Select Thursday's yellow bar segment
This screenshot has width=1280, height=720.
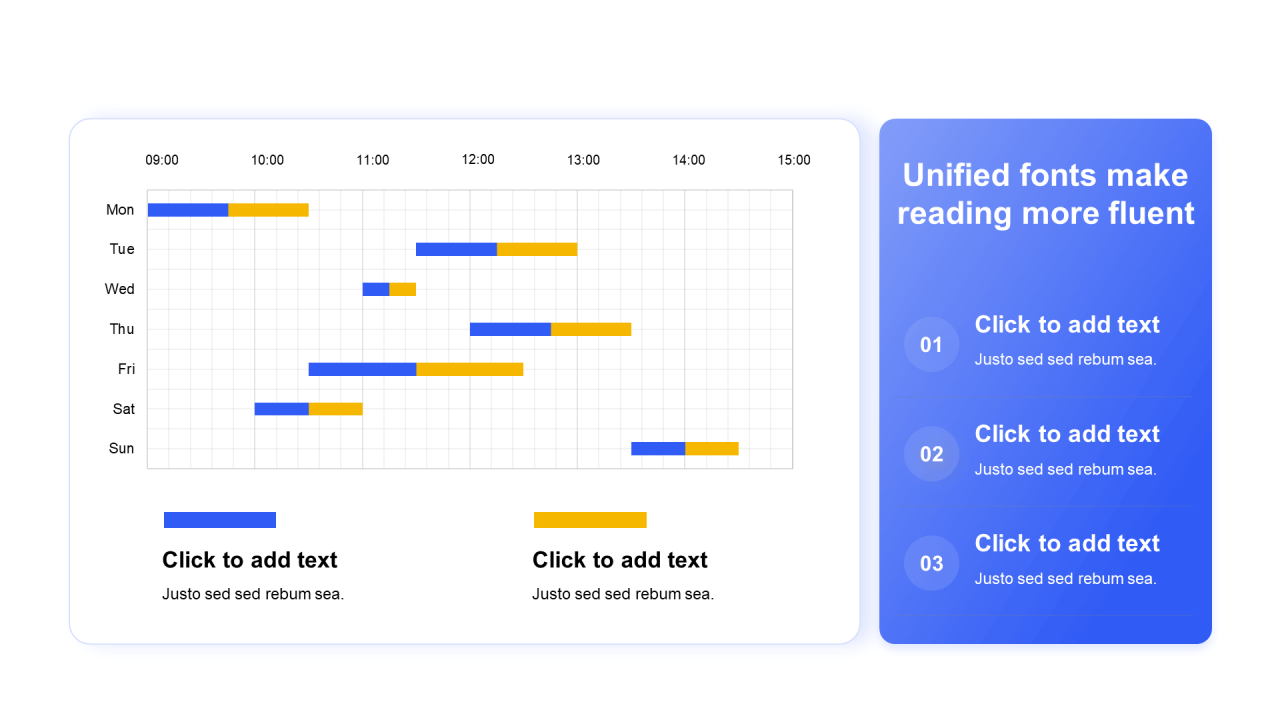[591, 329]
